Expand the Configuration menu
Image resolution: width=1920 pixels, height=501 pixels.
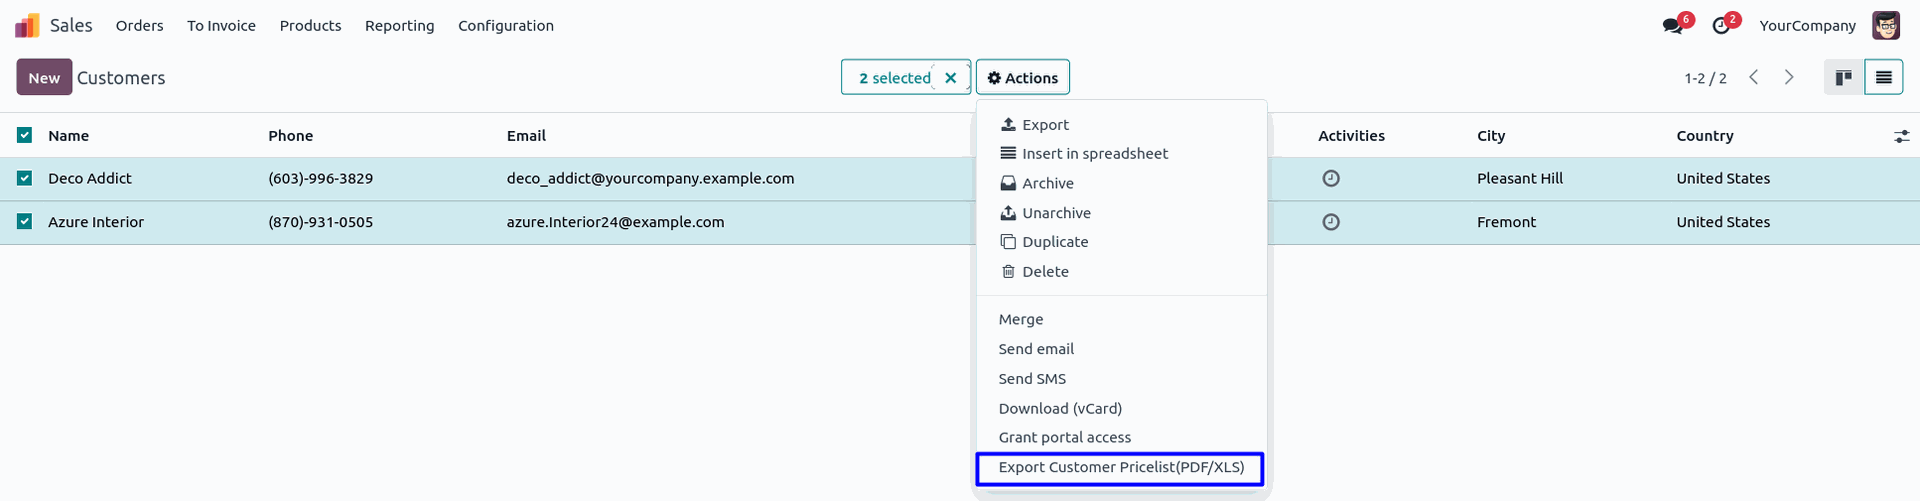[505, 26]
